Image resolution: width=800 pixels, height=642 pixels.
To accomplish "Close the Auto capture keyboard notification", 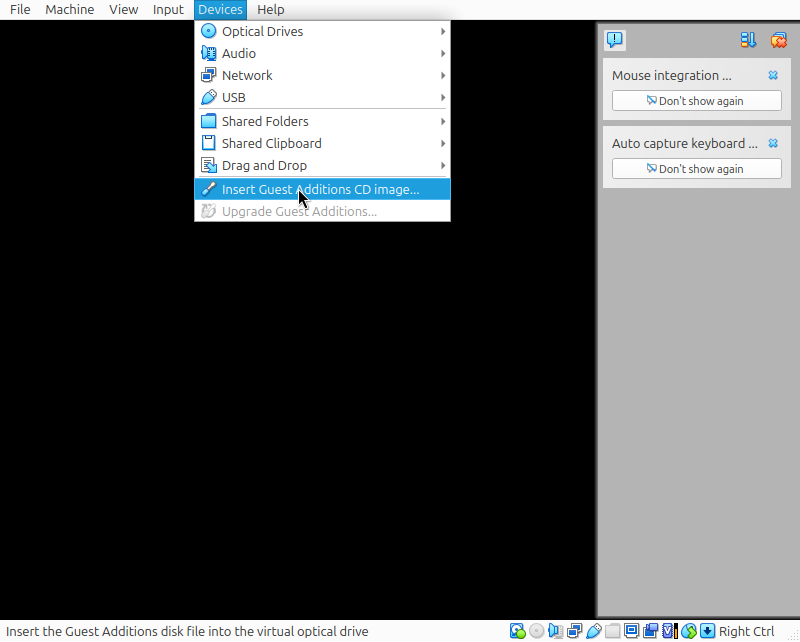I will 773,144.
